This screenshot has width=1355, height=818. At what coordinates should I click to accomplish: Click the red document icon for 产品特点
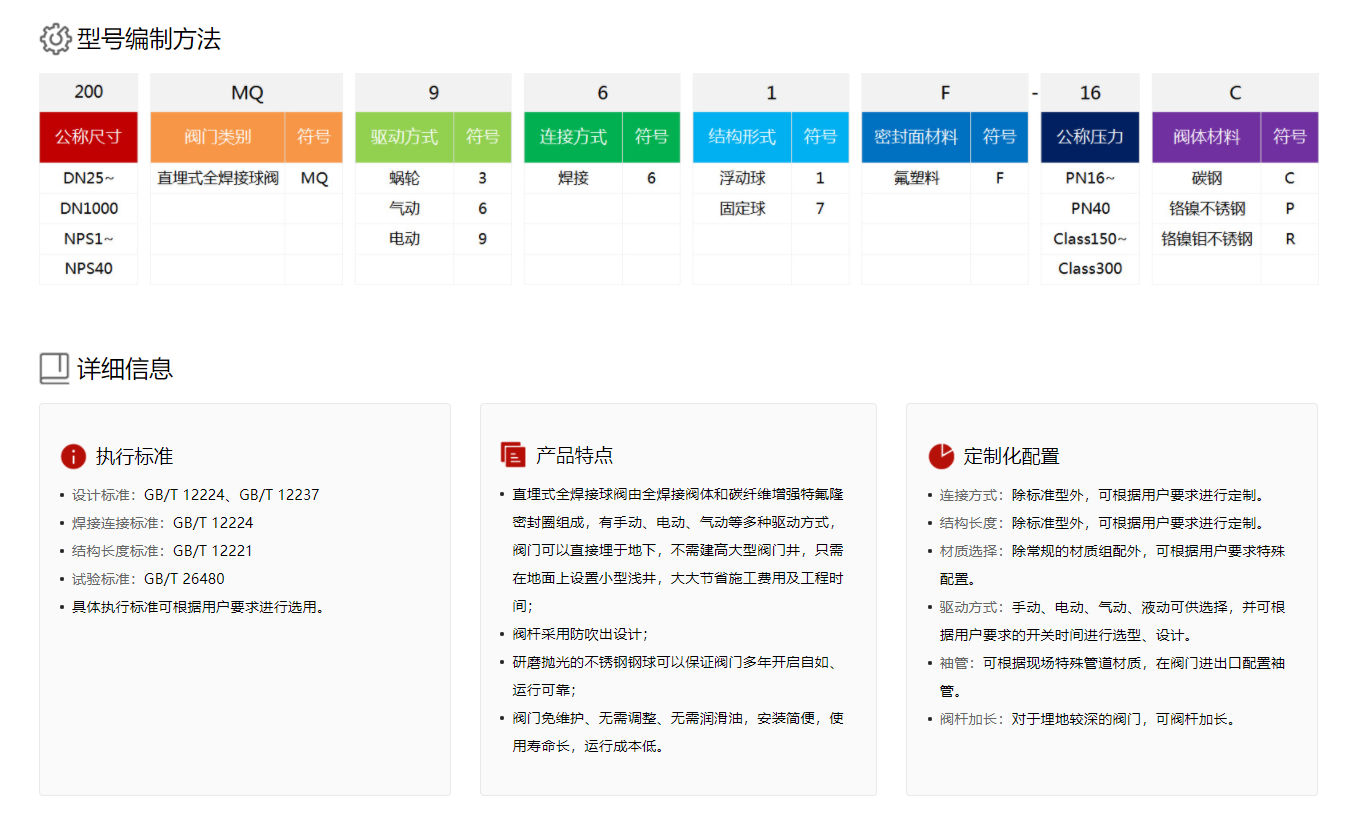pos(513,455)
